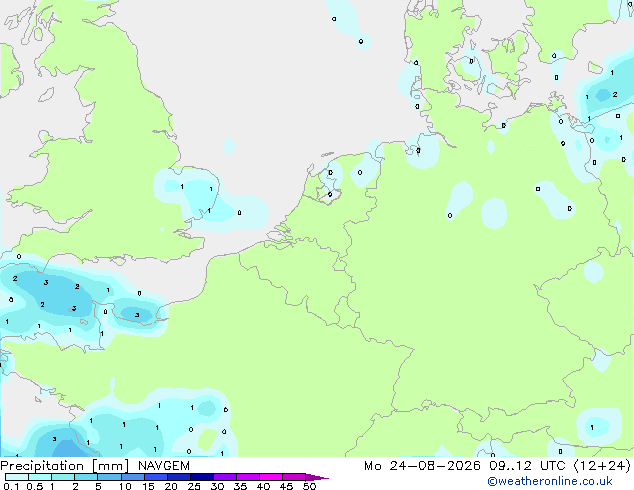Click the 15–20 mm legend color swatch
Image resolution: width=634 pixels, height=490 pixels.
155,477
